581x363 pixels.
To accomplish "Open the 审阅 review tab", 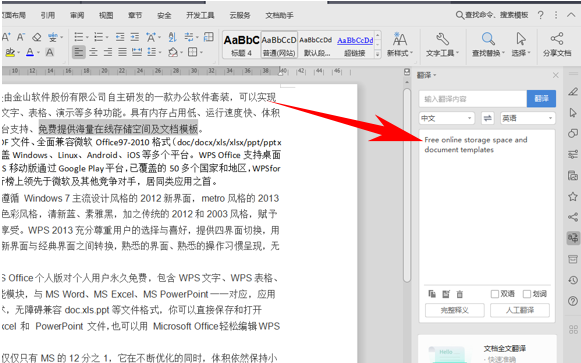I will (77, 15).
